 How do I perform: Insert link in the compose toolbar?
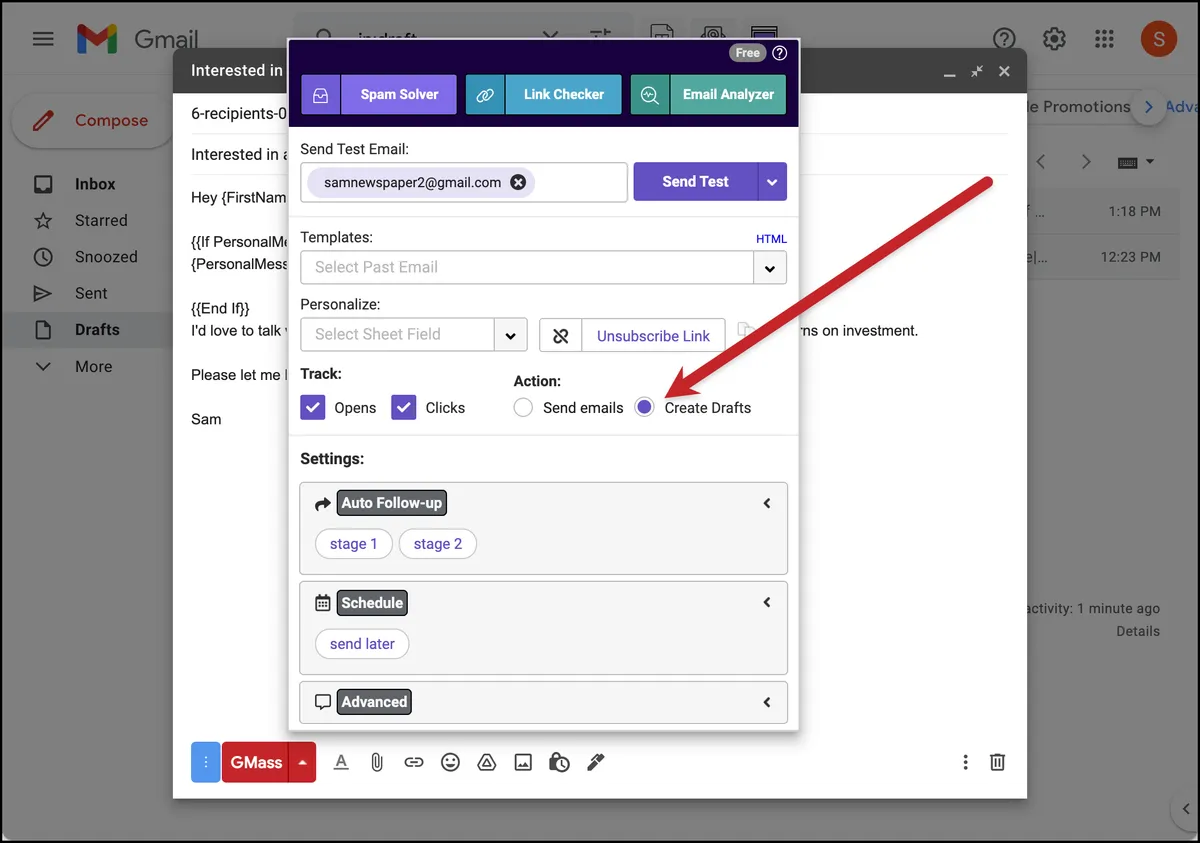414,762
